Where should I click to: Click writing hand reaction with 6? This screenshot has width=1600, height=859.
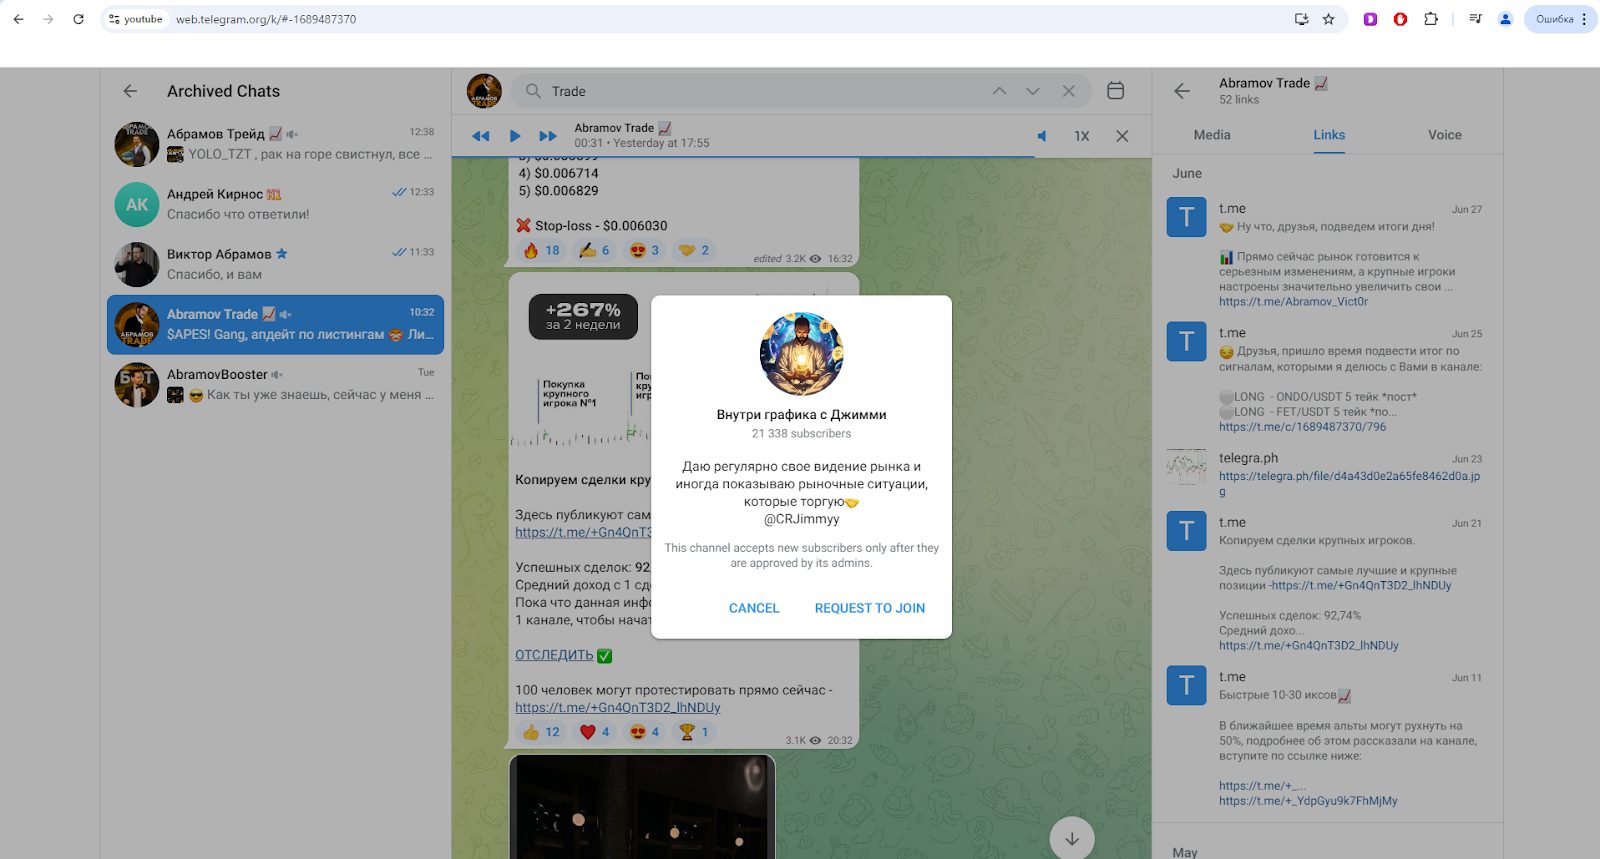(594, 250)
